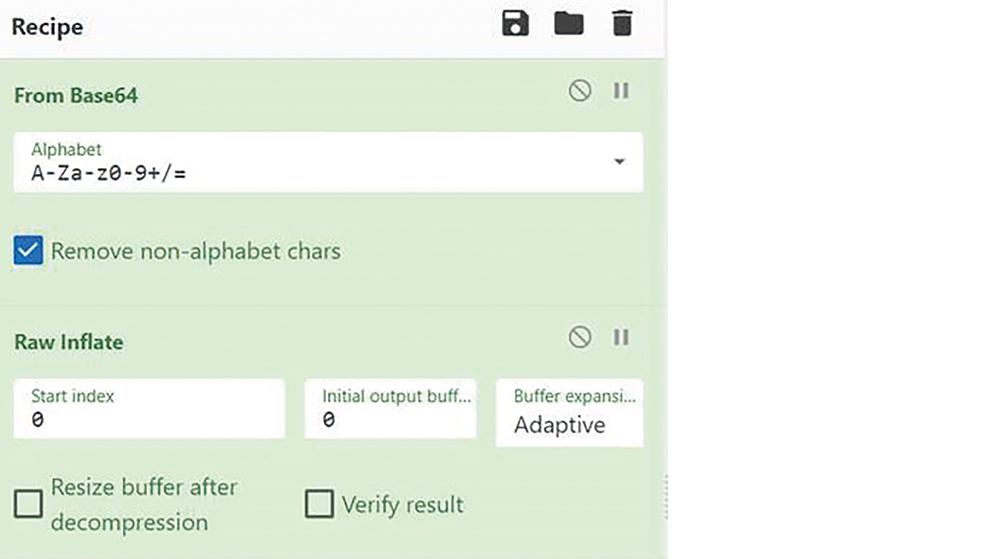Save the current recipe
This screenshot has height=559, width=1000.
(x=515, y=24)
